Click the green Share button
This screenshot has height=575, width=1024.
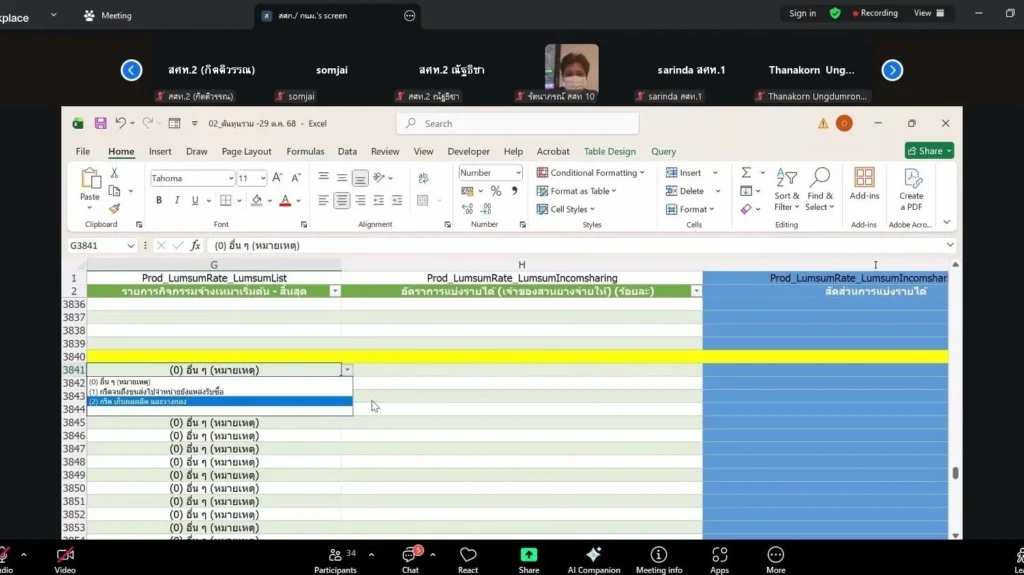pyautogui.click(x=929, y=151)
